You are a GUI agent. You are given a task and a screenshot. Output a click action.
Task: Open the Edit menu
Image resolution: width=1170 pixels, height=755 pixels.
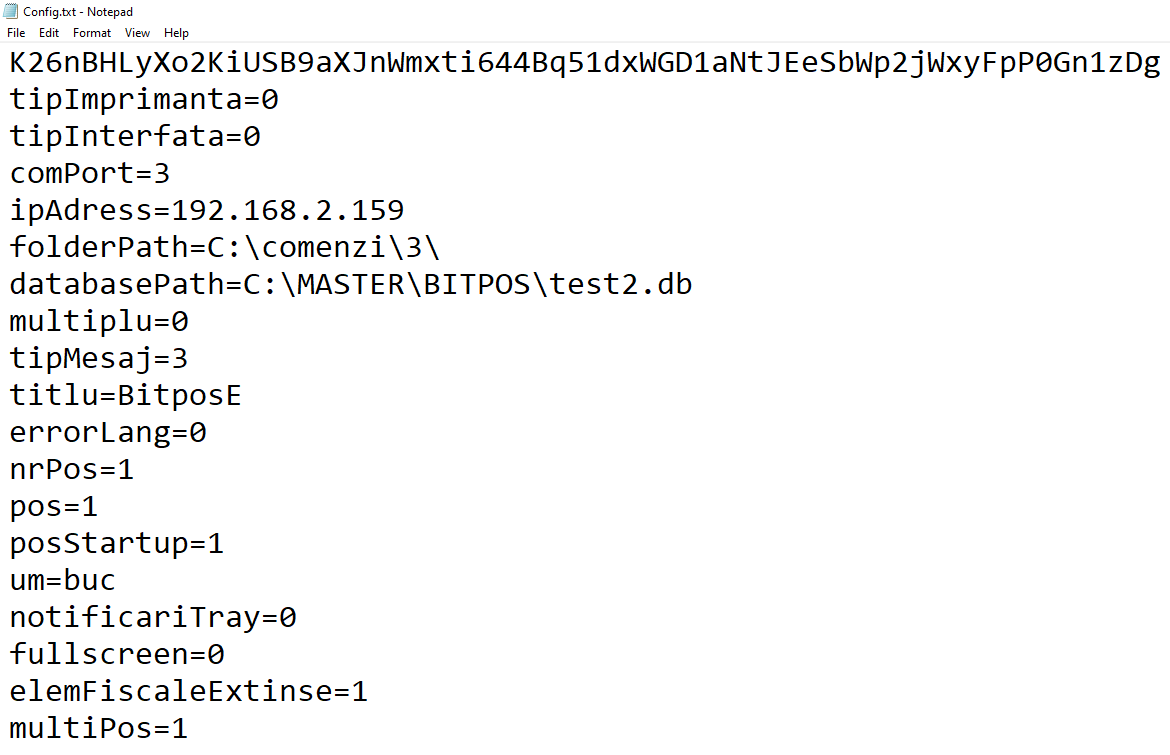click(49, 33)
